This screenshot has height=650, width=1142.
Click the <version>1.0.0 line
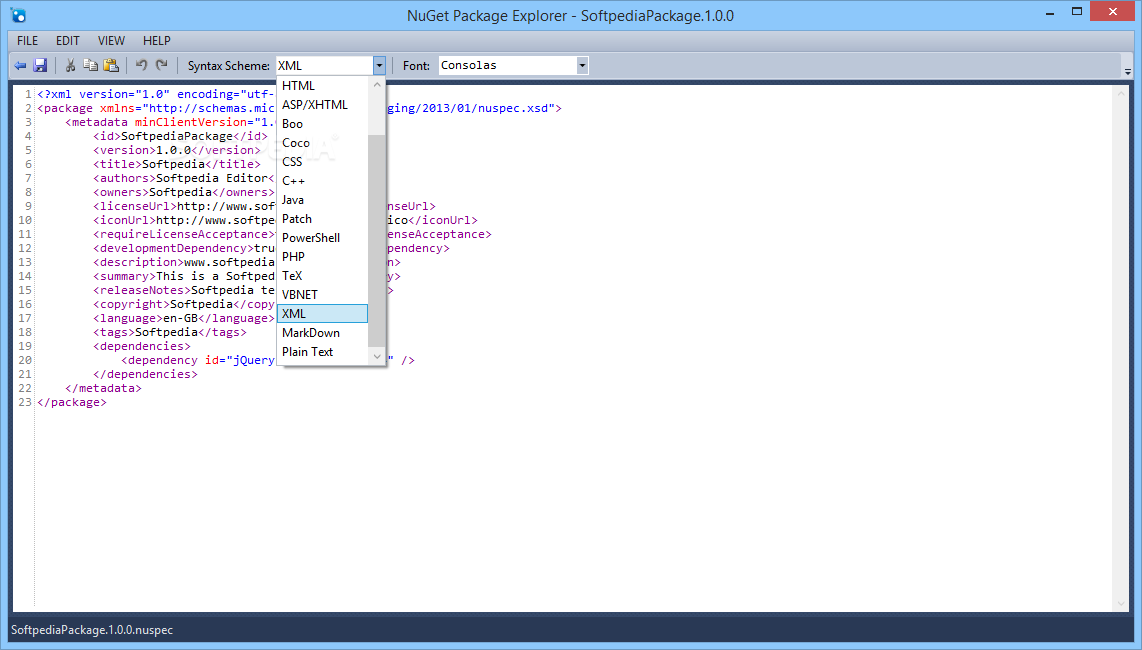(x=176, y=150)
